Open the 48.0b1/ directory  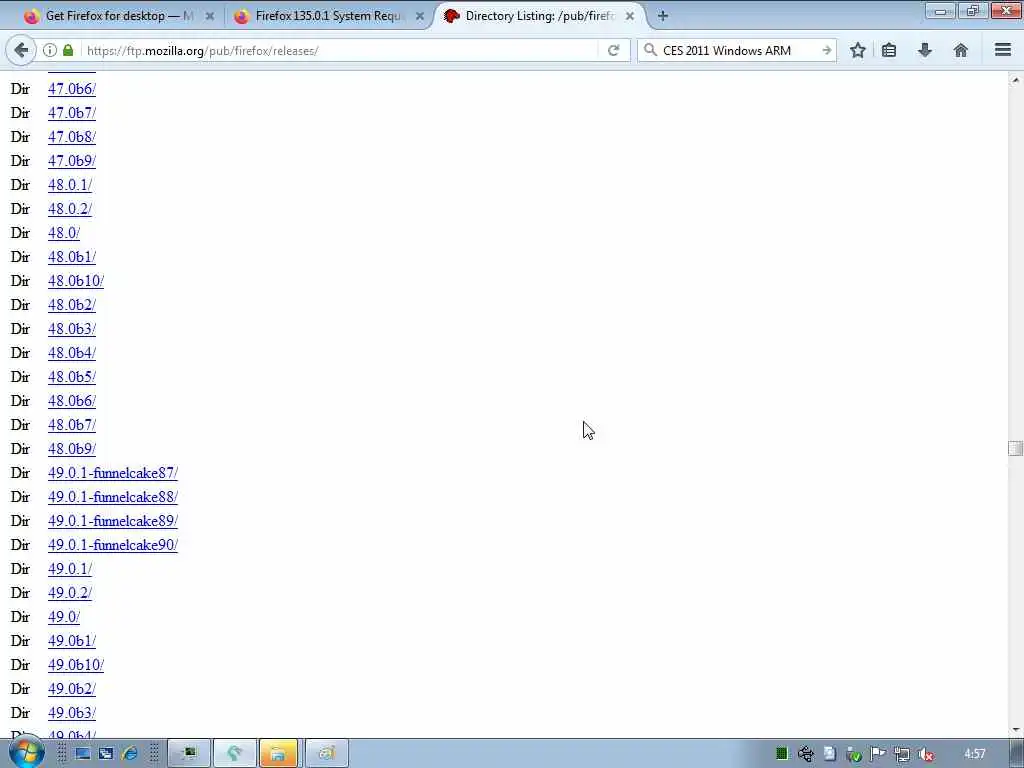tap(72, 257)
